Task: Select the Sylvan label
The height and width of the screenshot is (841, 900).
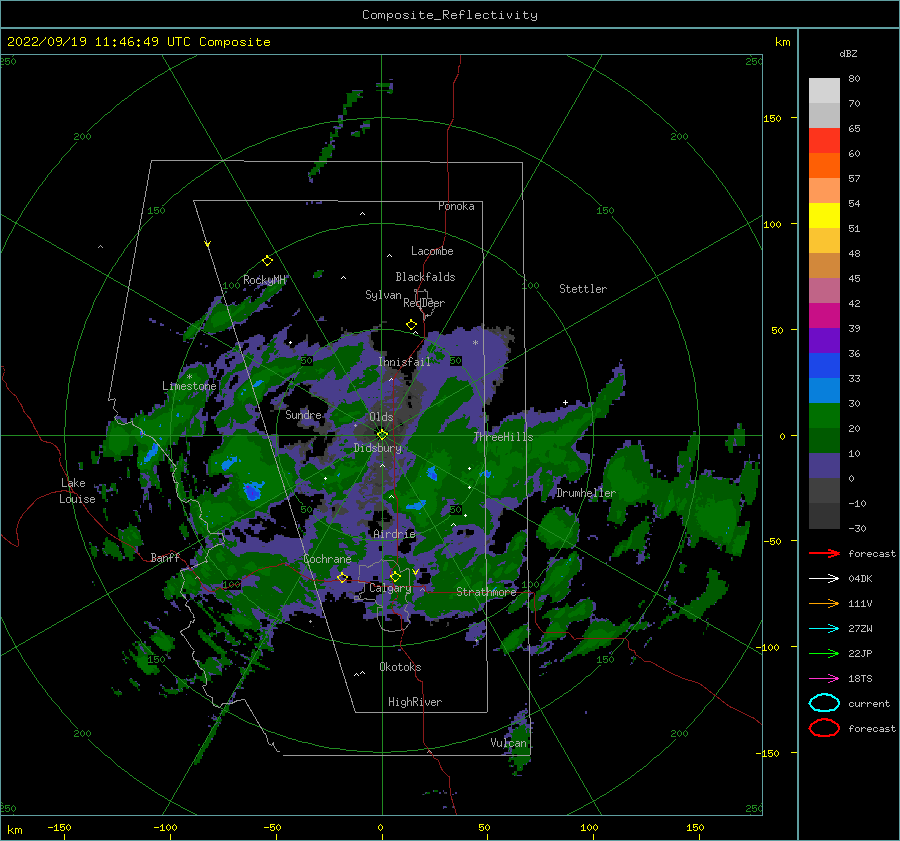Action: pos(383,295)
